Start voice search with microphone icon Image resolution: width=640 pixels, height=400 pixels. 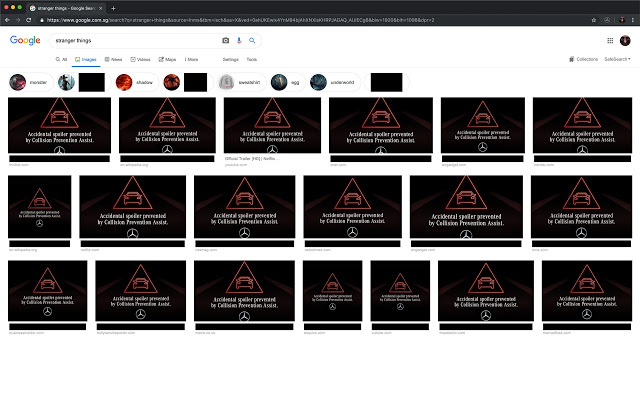(x=239, y=40)
